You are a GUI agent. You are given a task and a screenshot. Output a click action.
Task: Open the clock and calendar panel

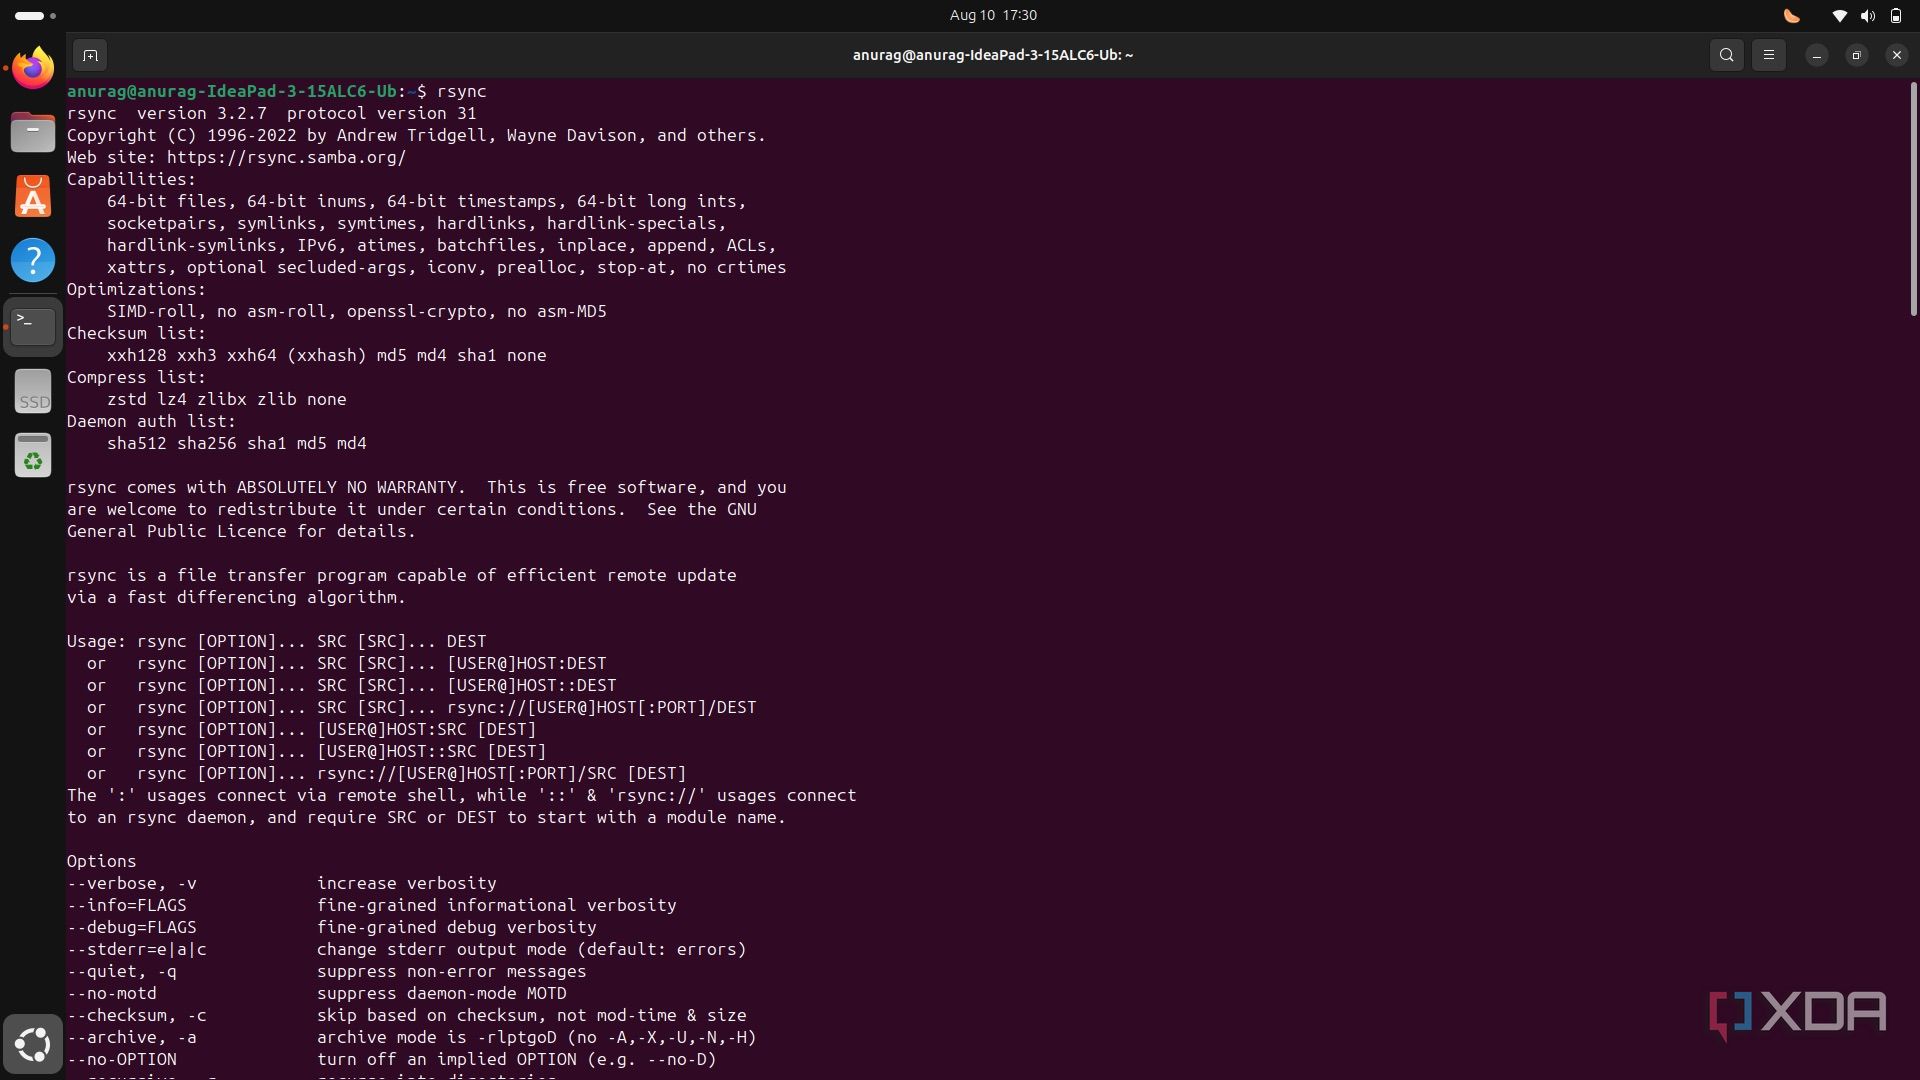pos(992,15)
